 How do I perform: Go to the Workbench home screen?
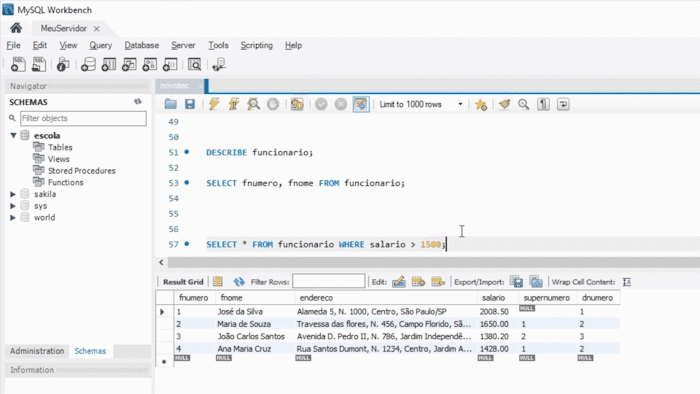[x=16, y=28]
